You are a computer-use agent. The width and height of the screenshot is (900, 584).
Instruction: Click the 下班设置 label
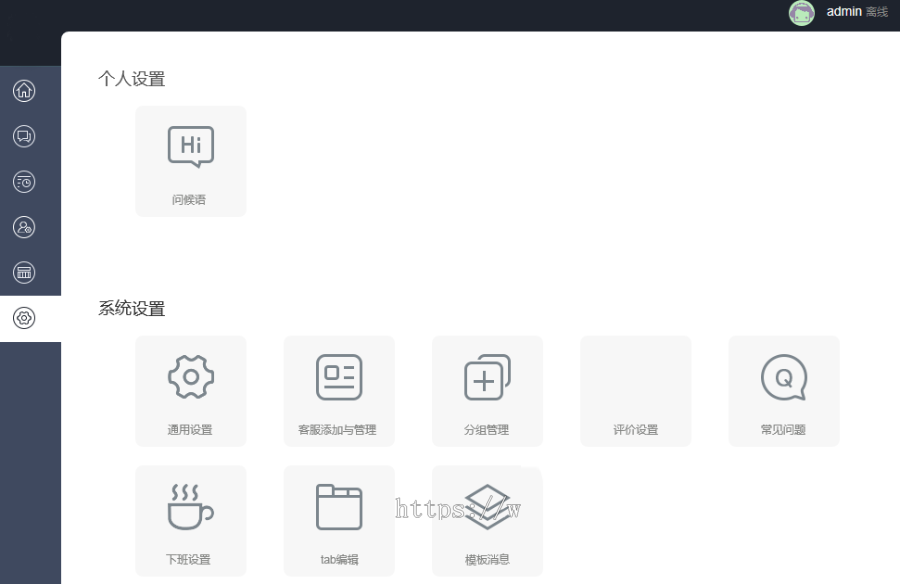(x=188, y=559)
